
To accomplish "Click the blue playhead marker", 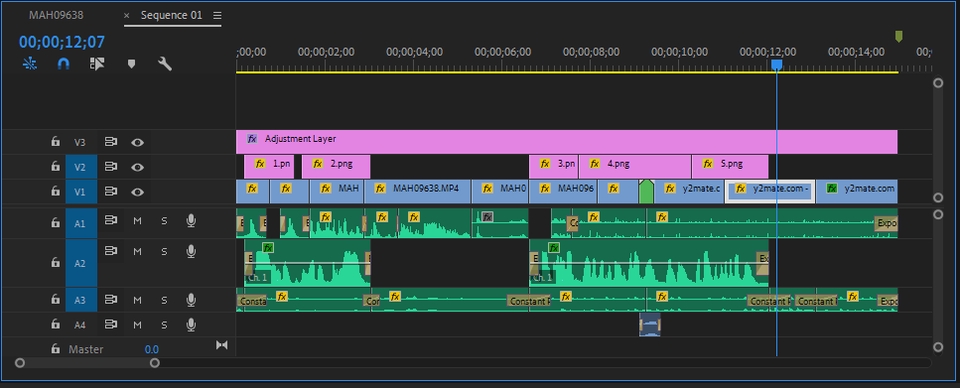I will 776,64.
